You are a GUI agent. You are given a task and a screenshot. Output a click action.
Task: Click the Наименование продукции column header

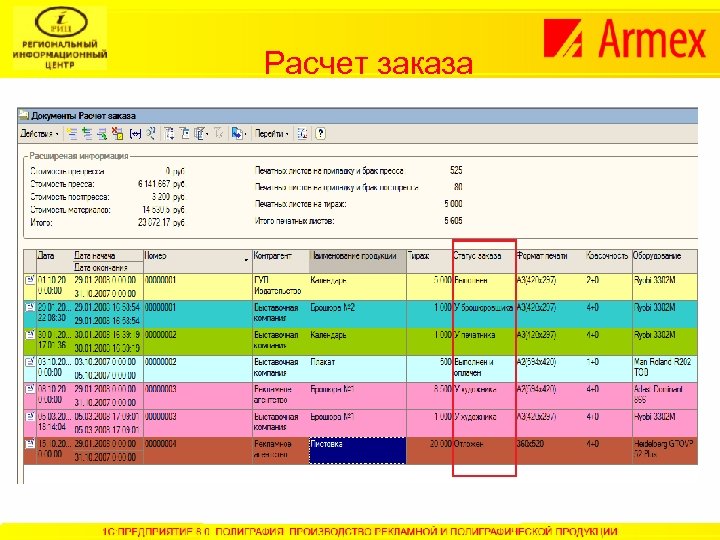point(358,261)
